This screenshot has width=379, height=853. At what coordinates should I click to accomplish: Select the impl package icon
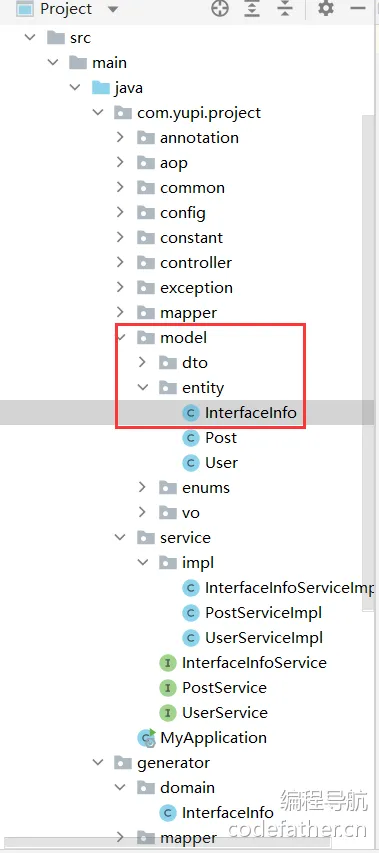[x=168, y=563]
